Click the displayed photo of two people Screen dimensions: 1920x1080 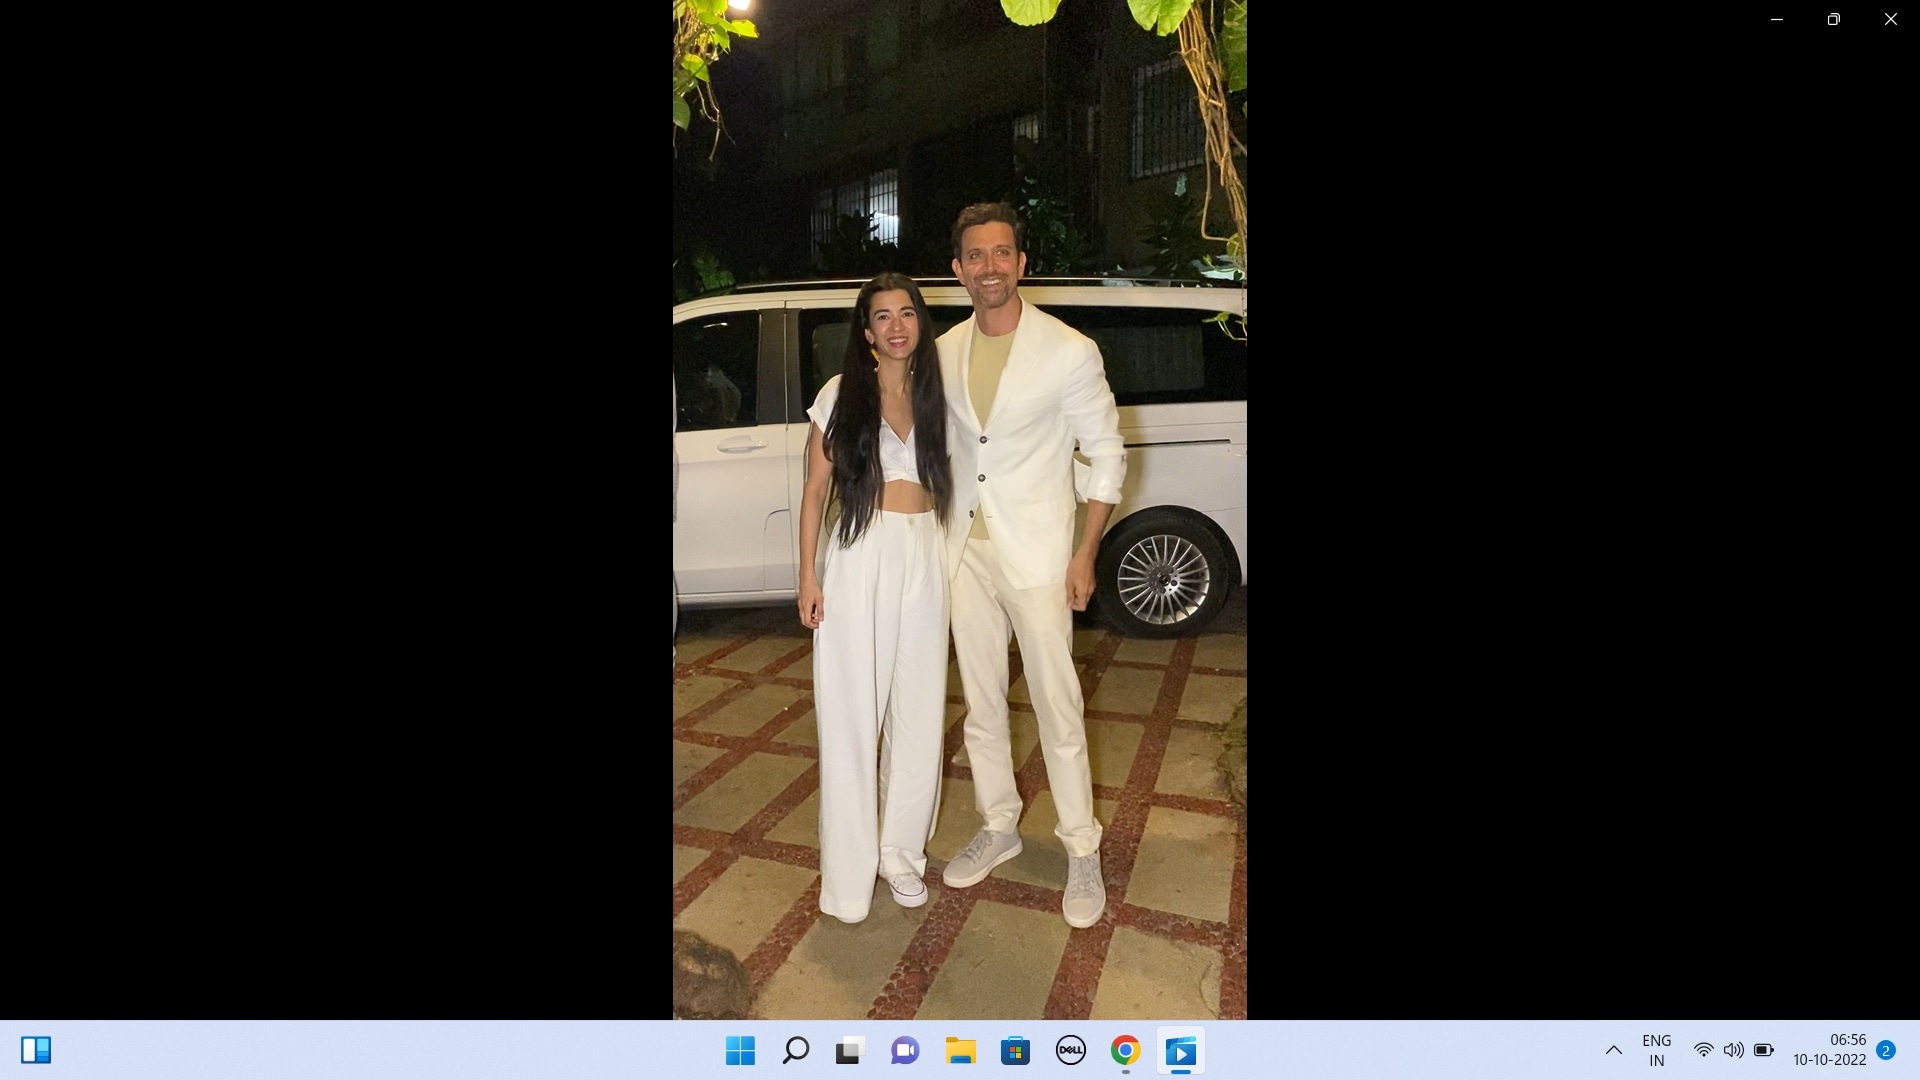[960, 510]
